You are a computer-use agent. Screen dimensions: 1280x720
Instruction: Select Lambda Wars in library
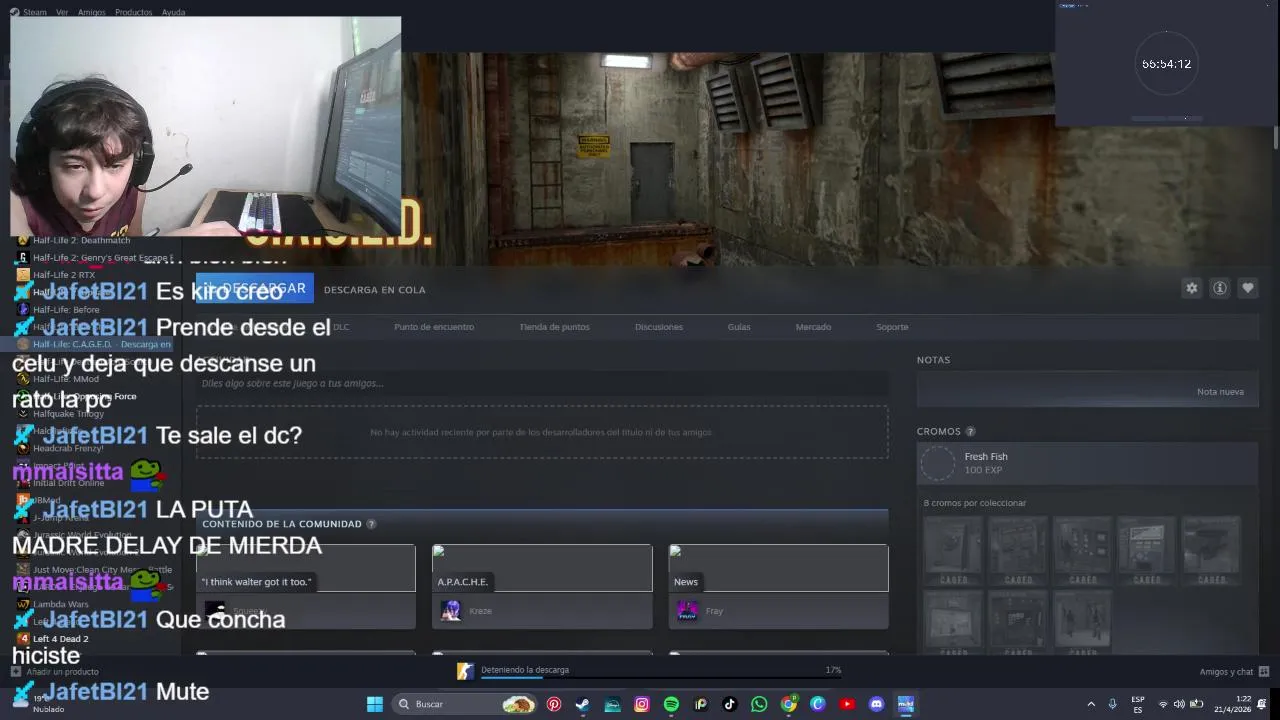(x=60, y=604)
